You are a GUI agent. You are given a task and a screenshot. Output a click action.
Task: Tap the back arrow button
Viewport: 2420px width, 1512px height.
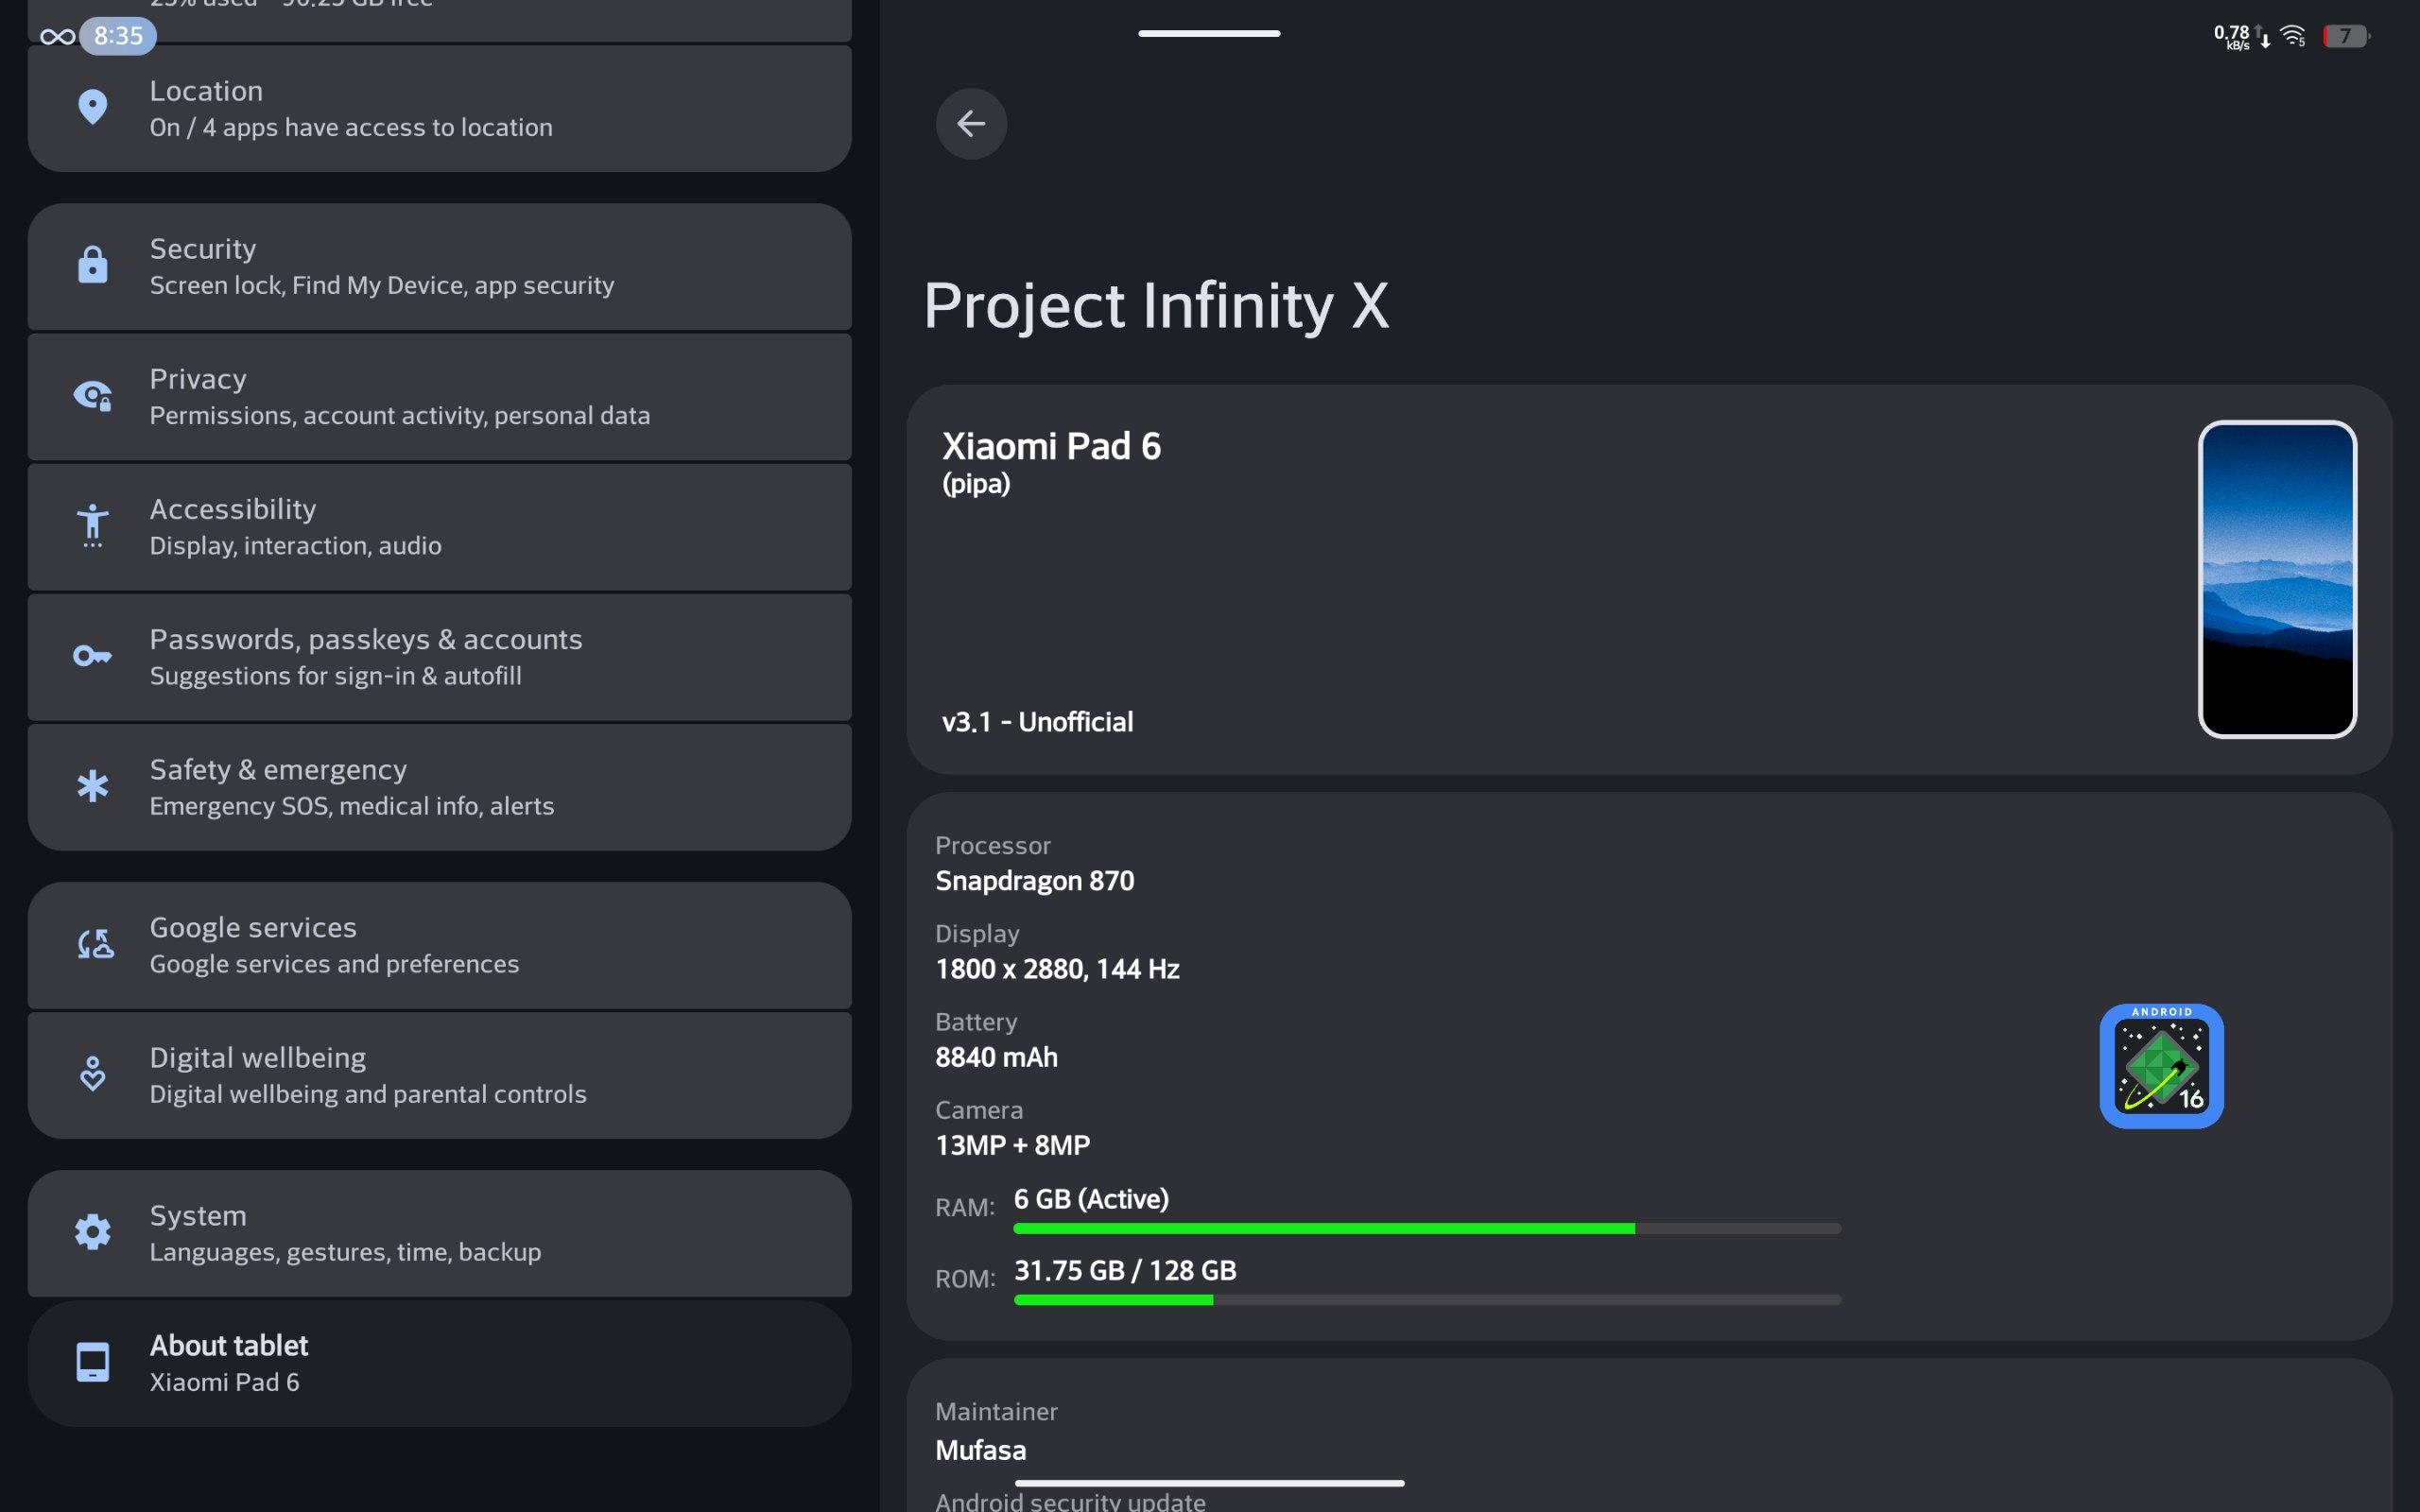point(970,124)
